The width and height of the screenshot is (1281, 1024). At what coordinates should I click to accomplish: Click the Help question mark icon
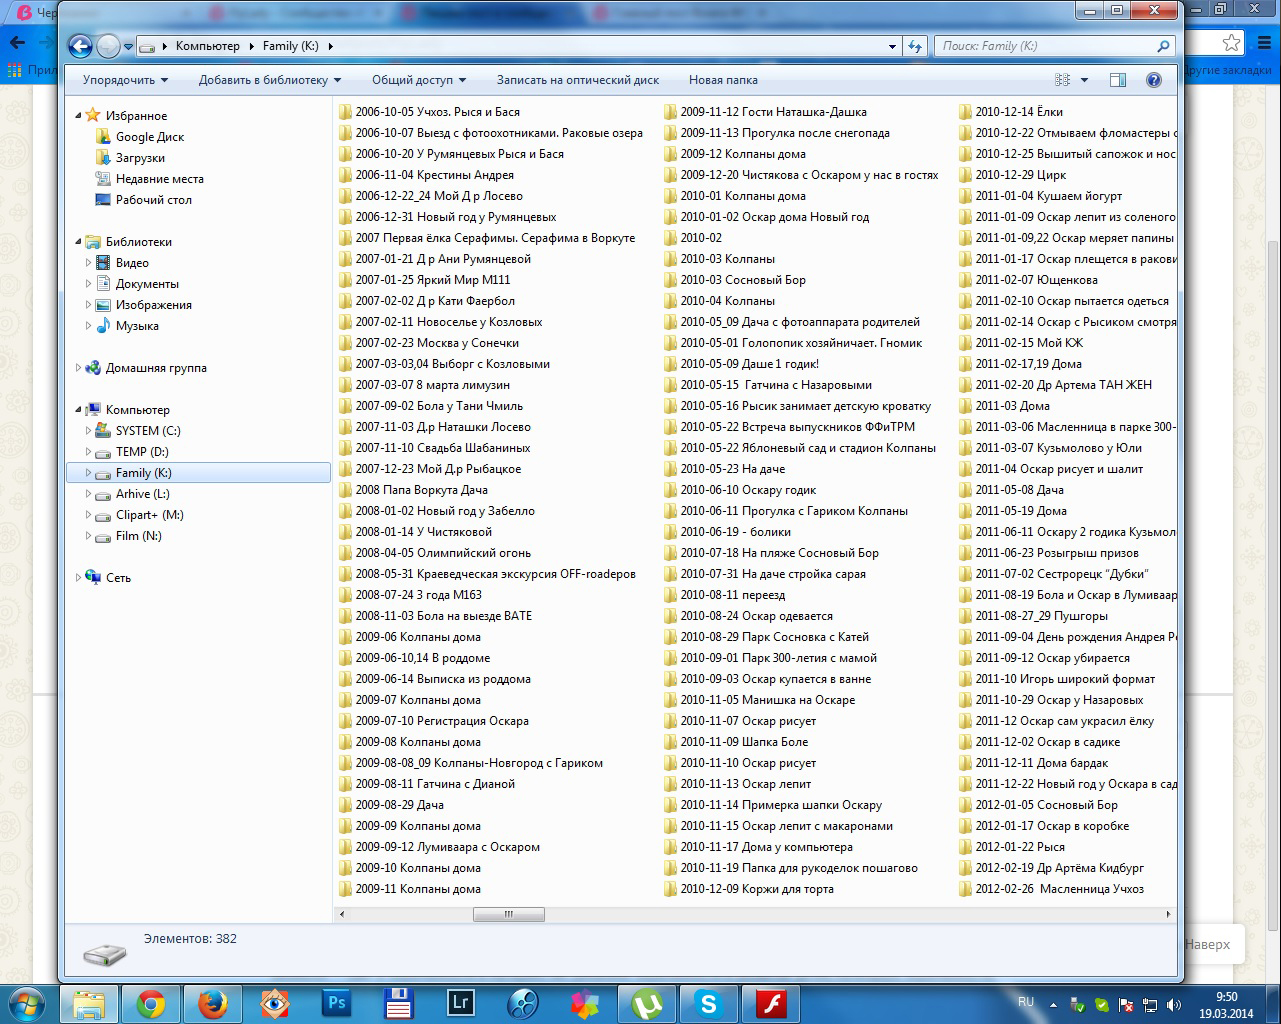coord(1153,80)
